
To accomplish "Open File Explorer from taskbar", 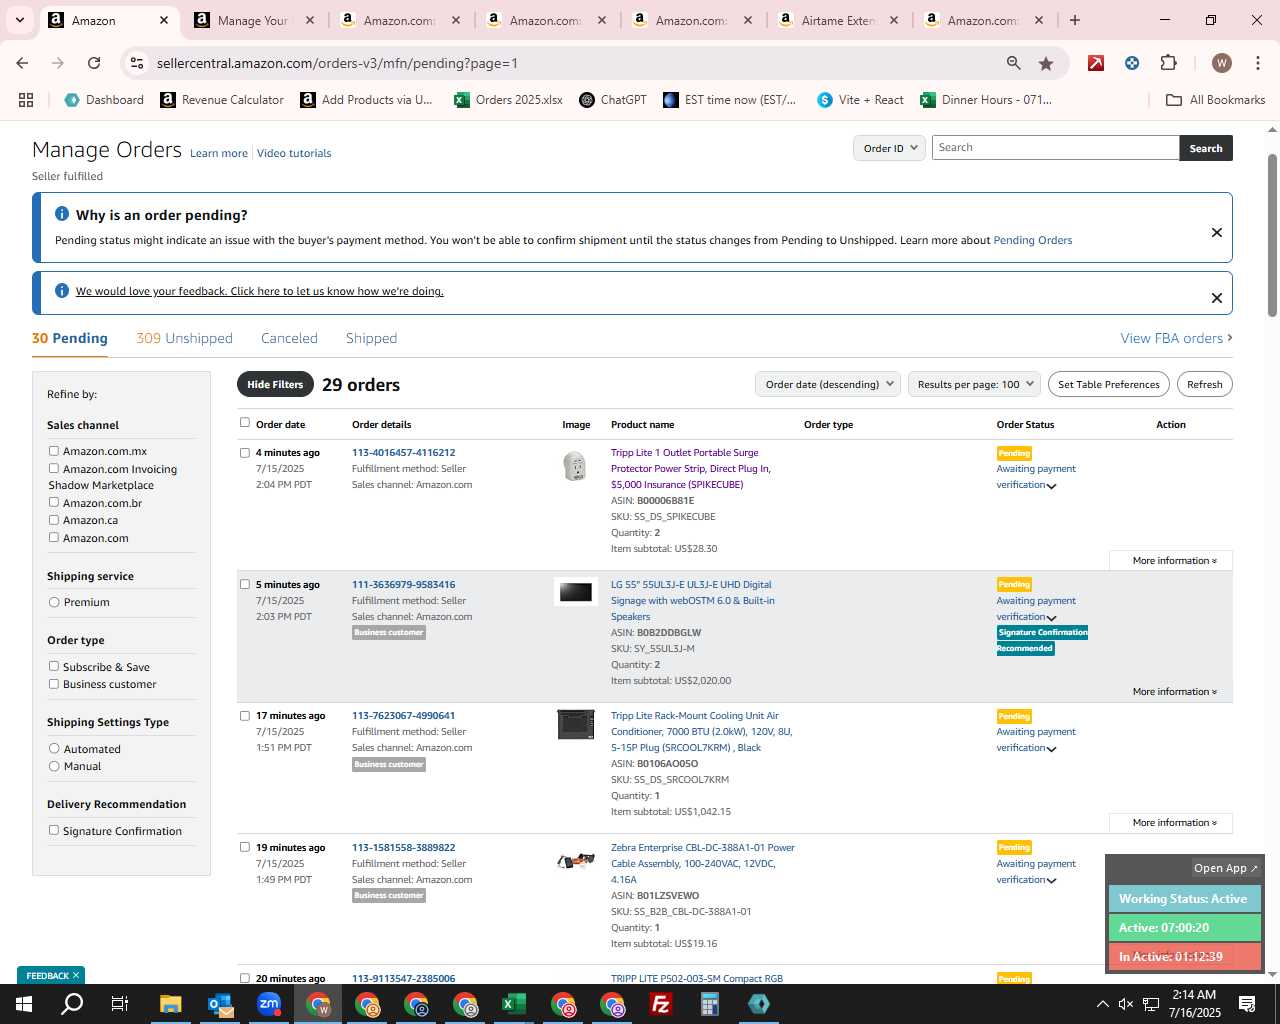I will click(170, 1004).
